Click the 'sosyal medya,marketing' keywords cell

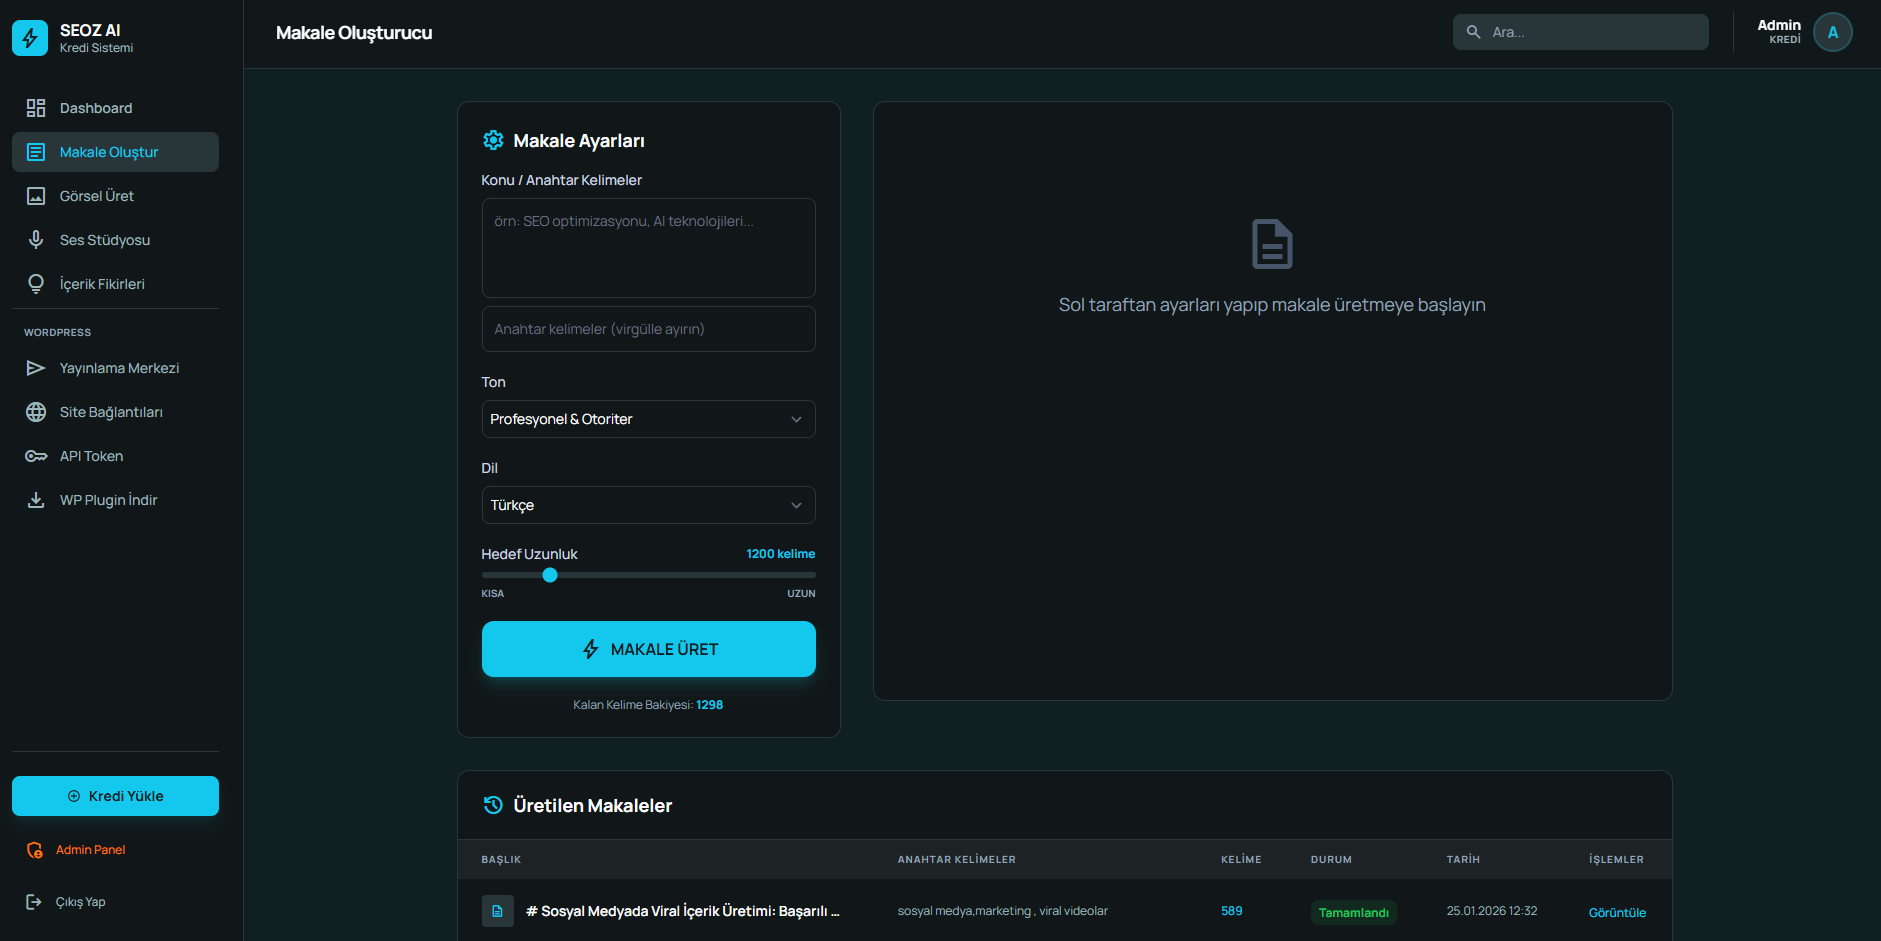pos(1003,911)
